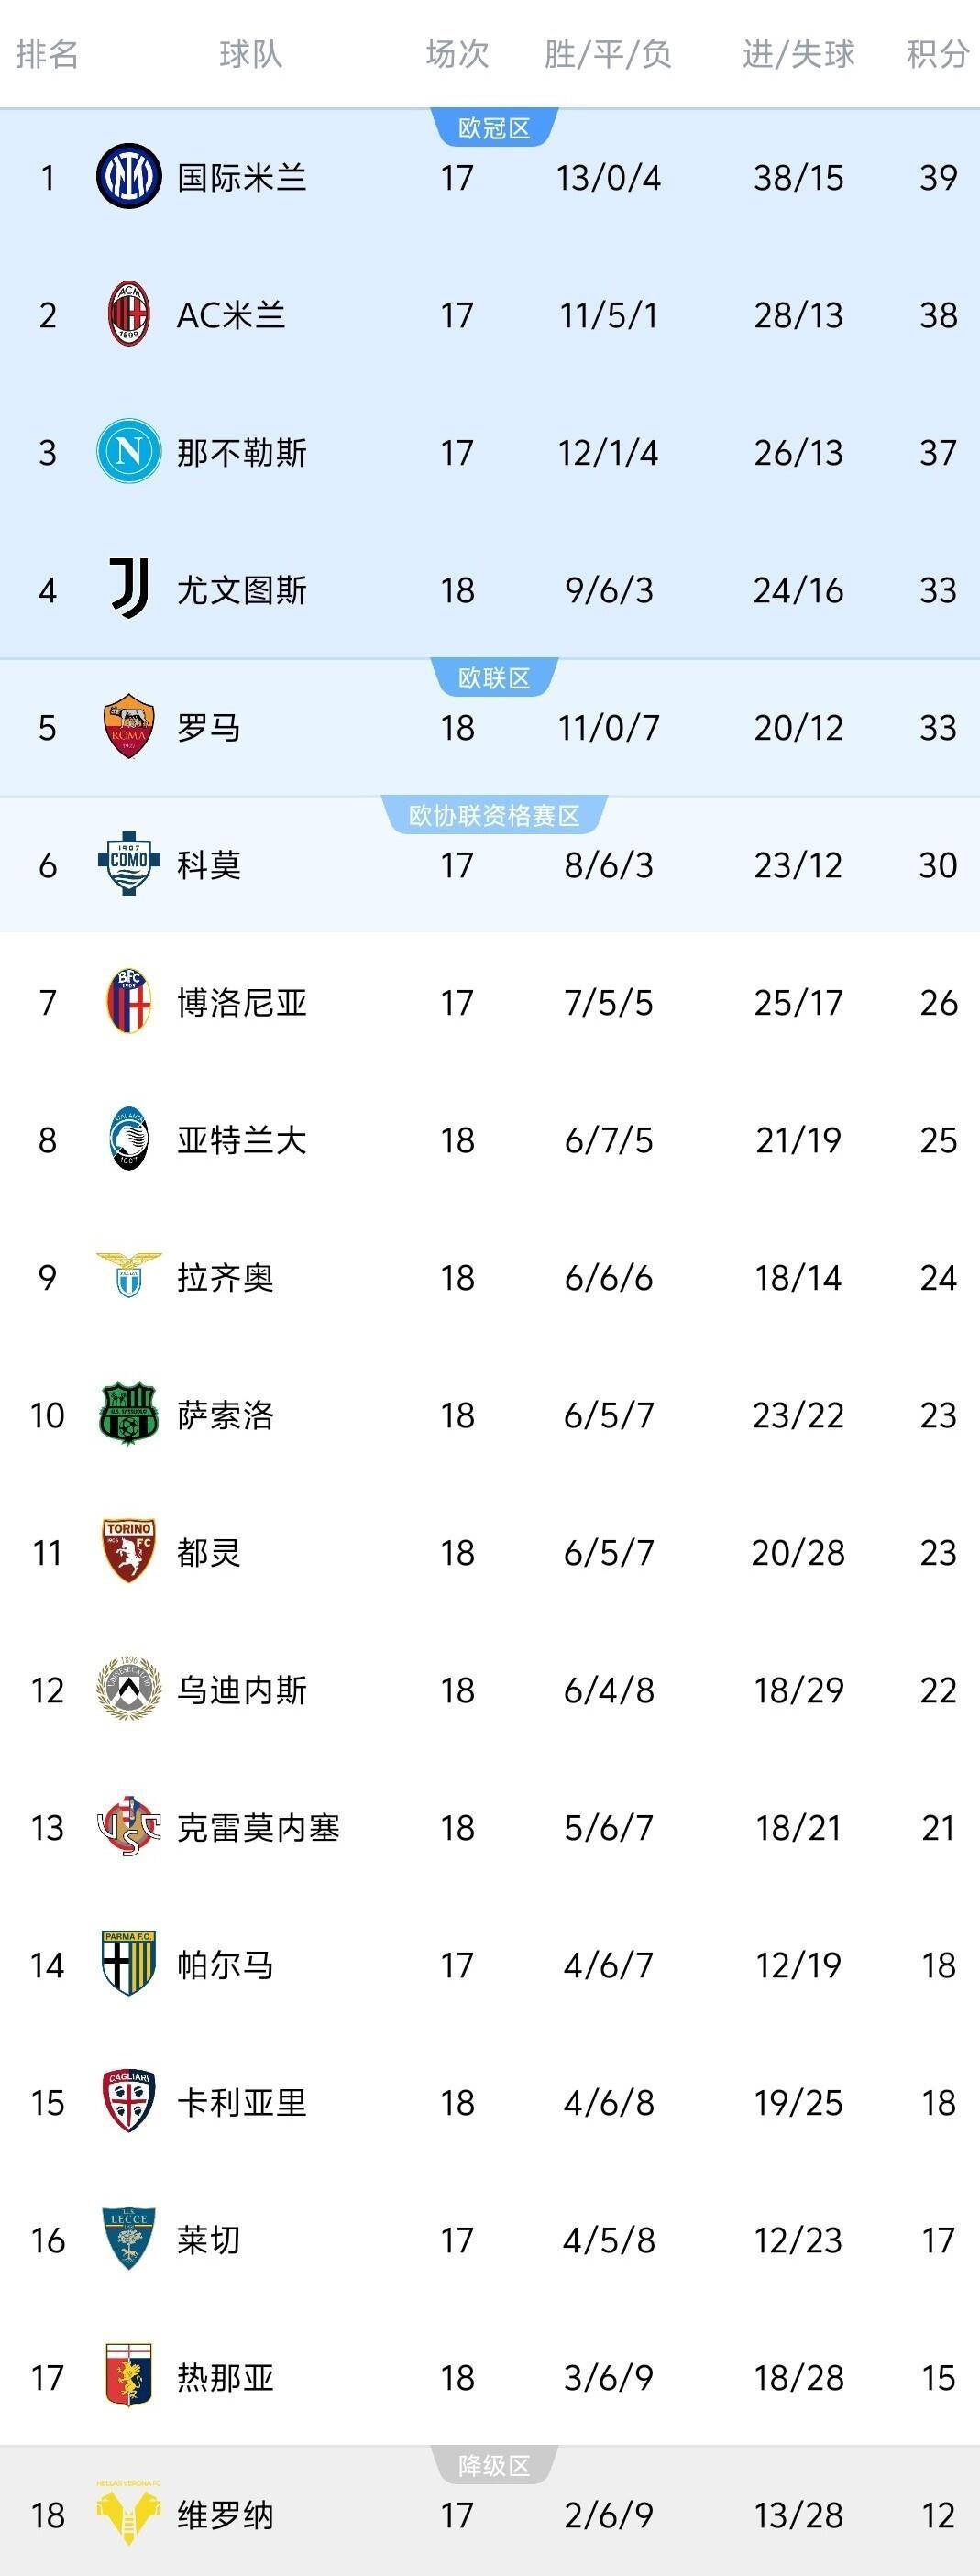Click the 降级区 relegation label
Screen dimensions: 980x2576
coord(494,2466)
